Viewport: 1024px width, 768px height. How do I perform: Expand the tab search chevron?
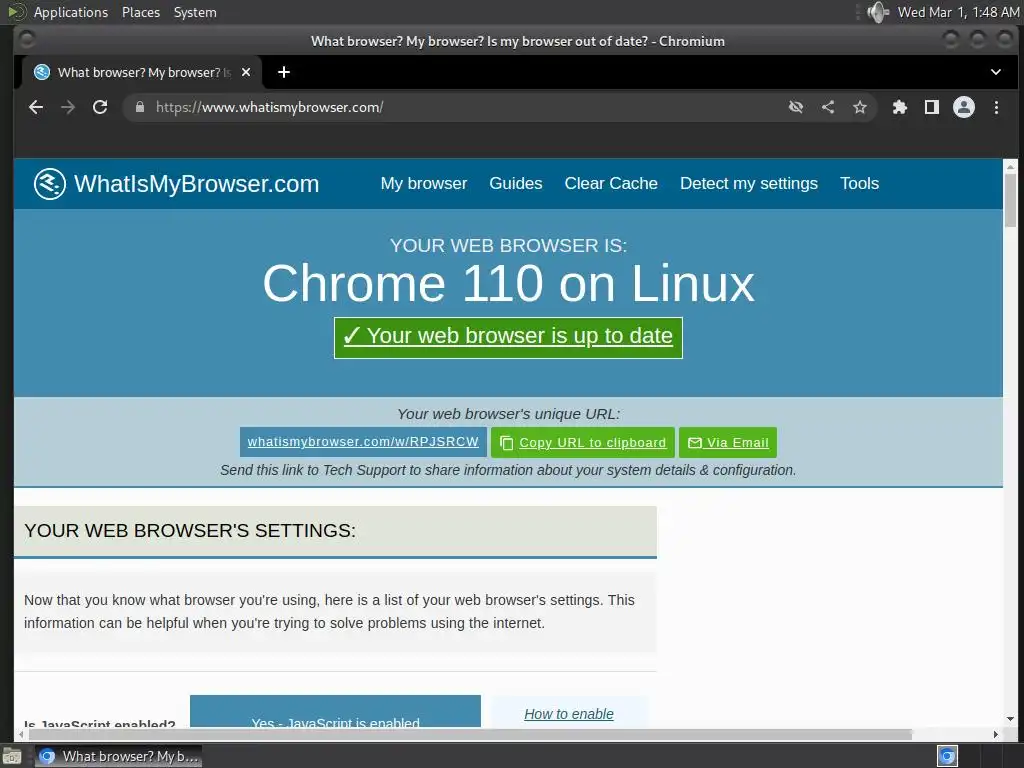[x=996, y=72]
